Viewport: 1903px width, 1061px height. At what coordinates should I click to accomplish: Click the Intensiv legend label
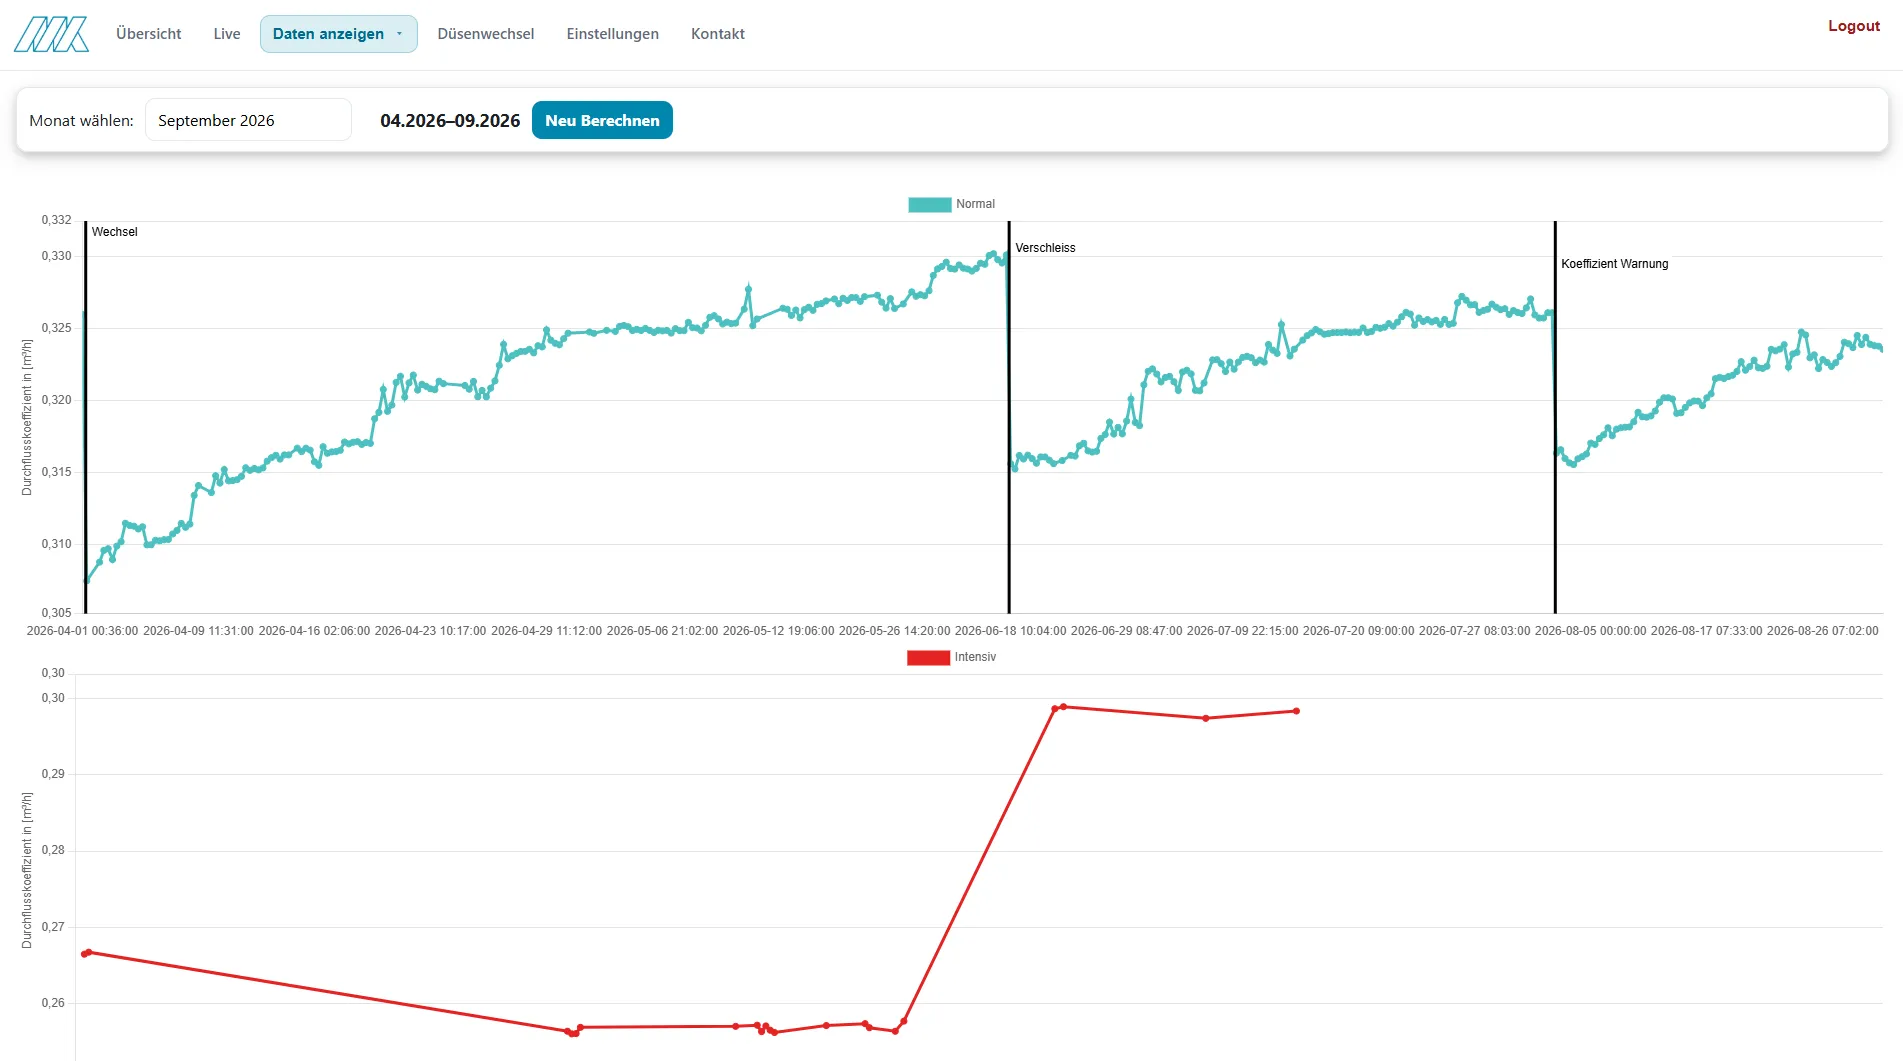pos(975,657)
